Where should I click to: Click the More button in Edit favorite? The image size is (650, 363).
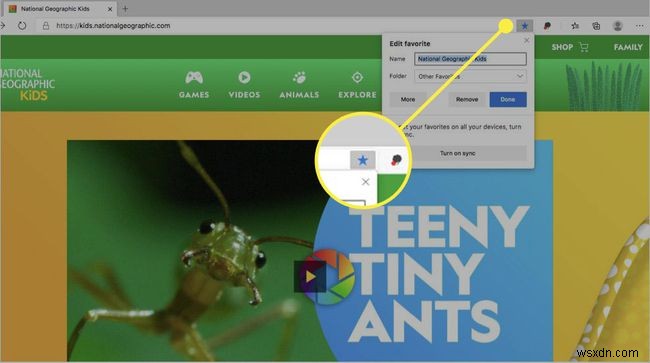tap(408, 99)
